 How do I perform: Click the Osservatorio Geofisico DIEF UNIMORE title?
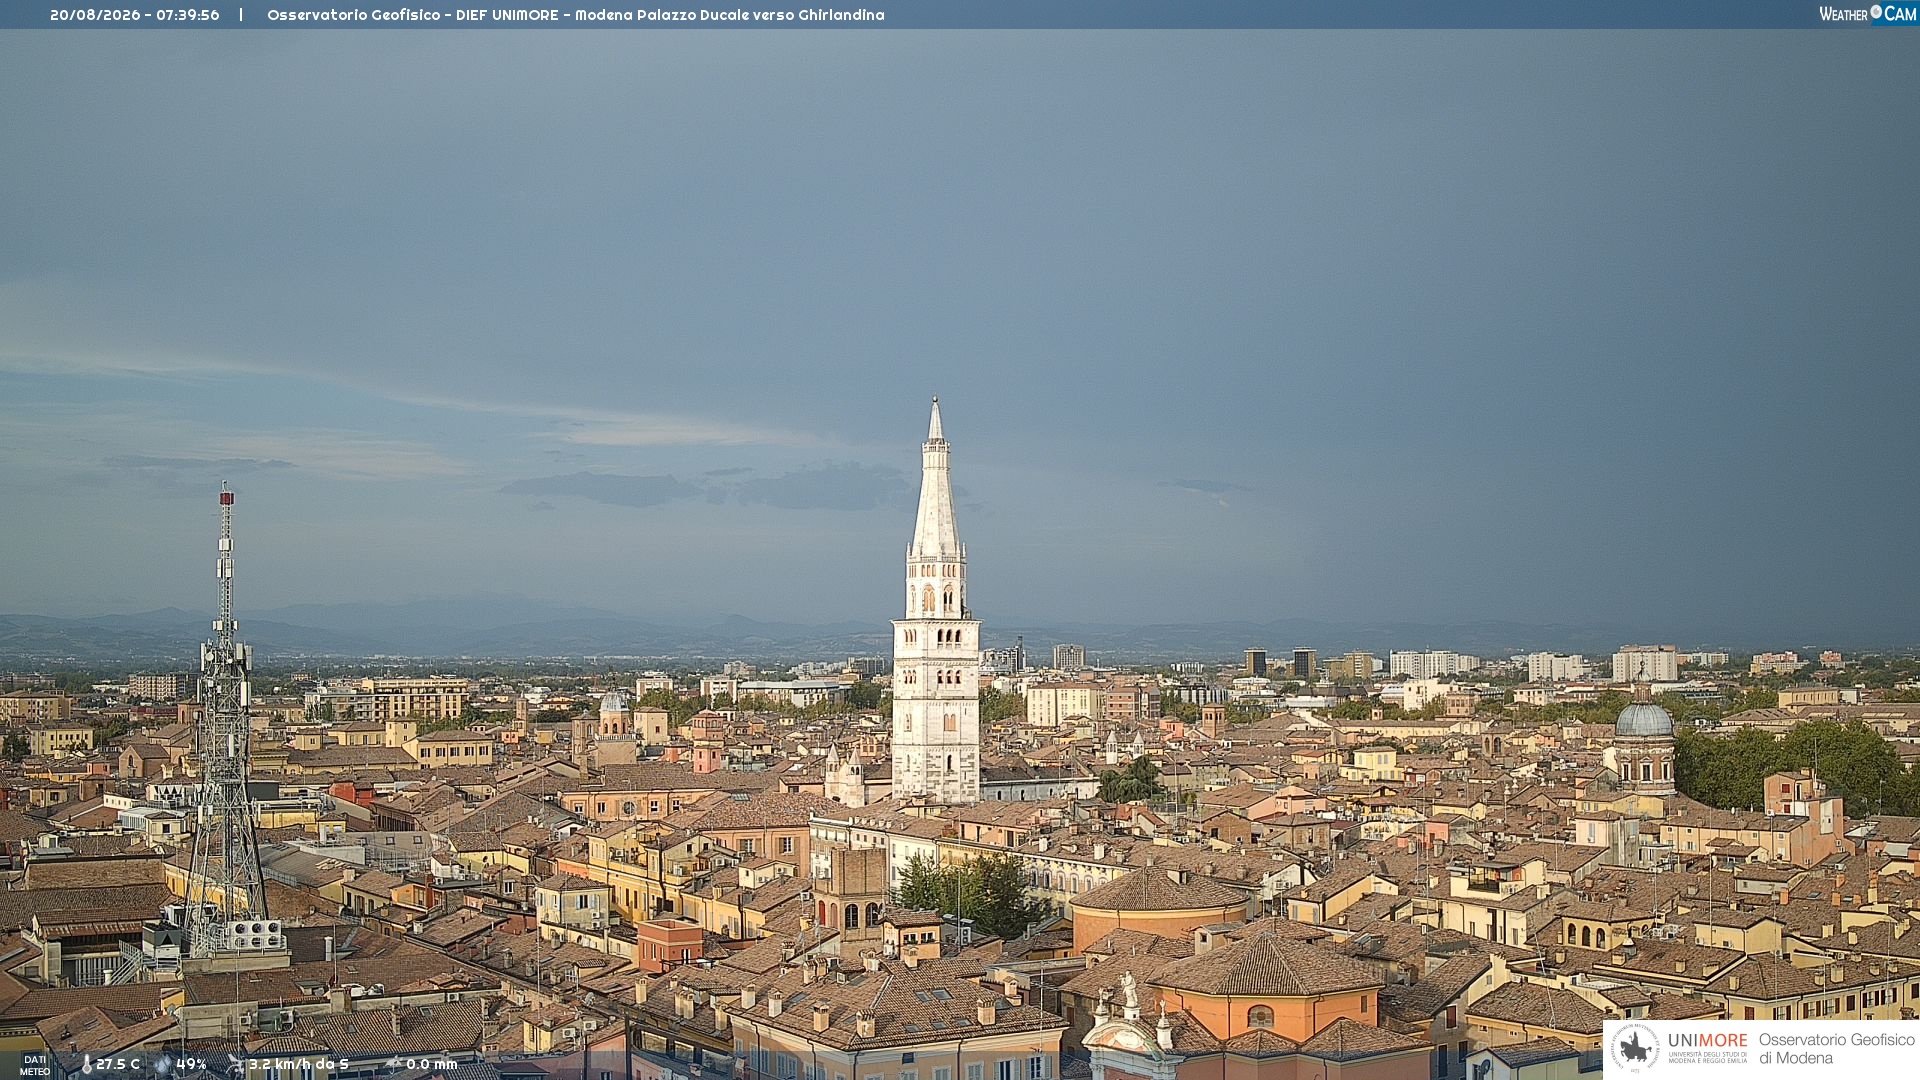coord(413,15)
